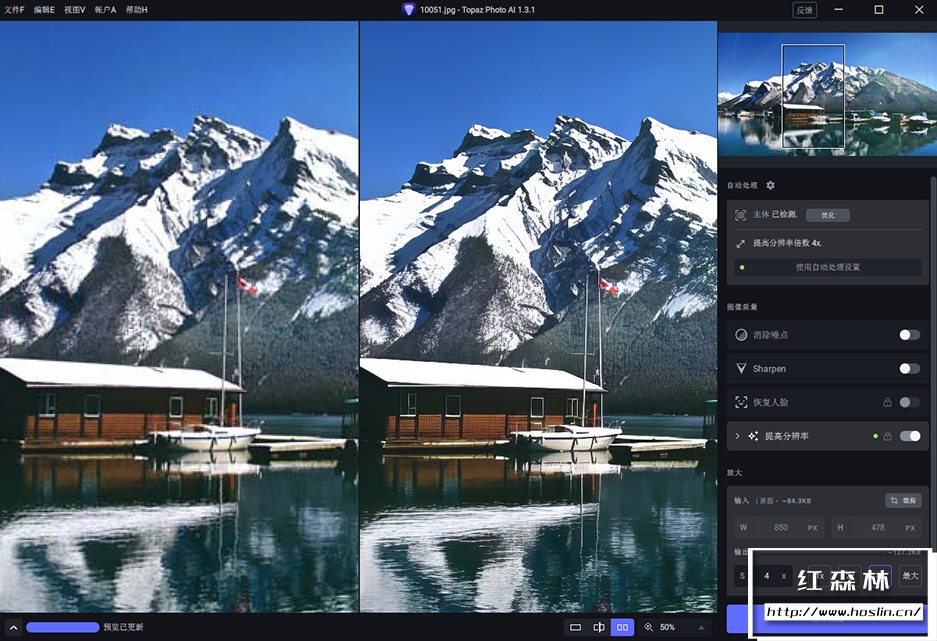Click the input width W field
The height and width of the screenshot is (641, 937).
tap(779, 527)
